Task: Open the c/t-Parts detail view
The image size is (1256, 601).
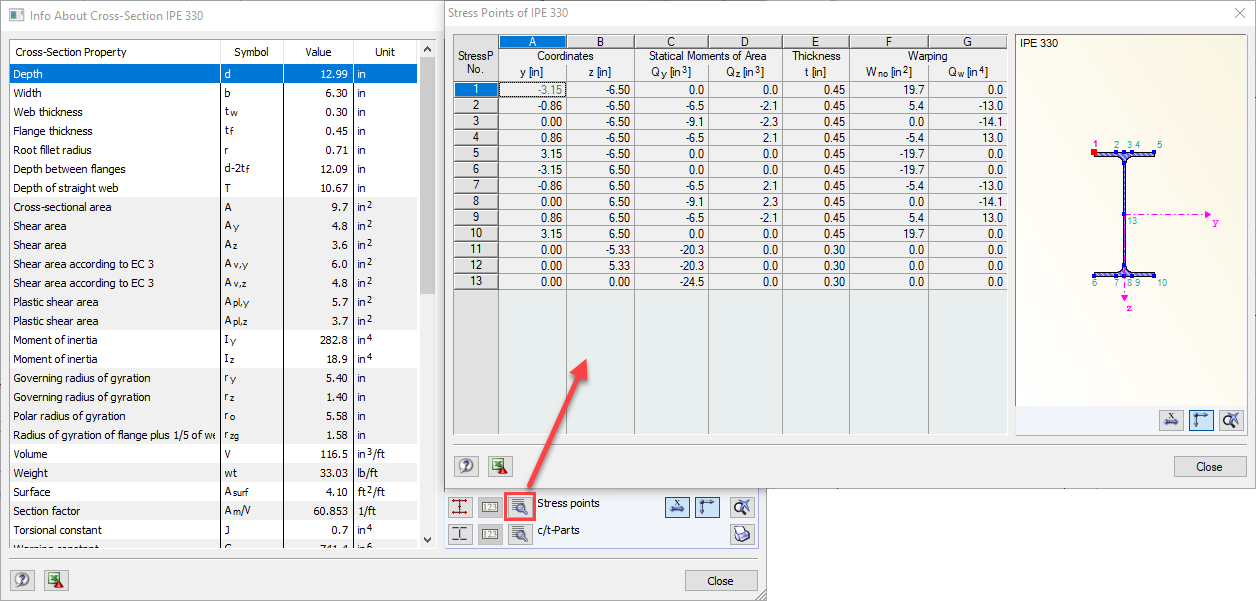Action: (x=521, y=534)
